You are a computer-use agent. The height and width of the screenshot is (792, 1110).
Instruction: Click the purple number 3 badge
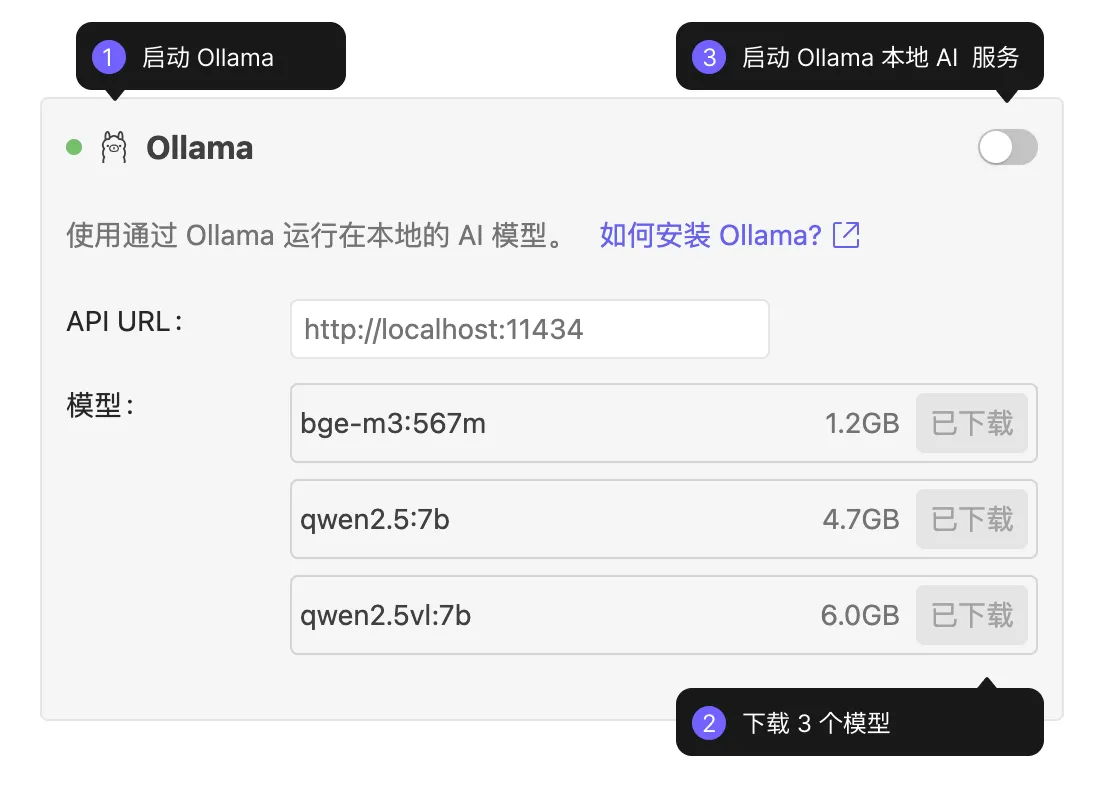click(708, 57)
